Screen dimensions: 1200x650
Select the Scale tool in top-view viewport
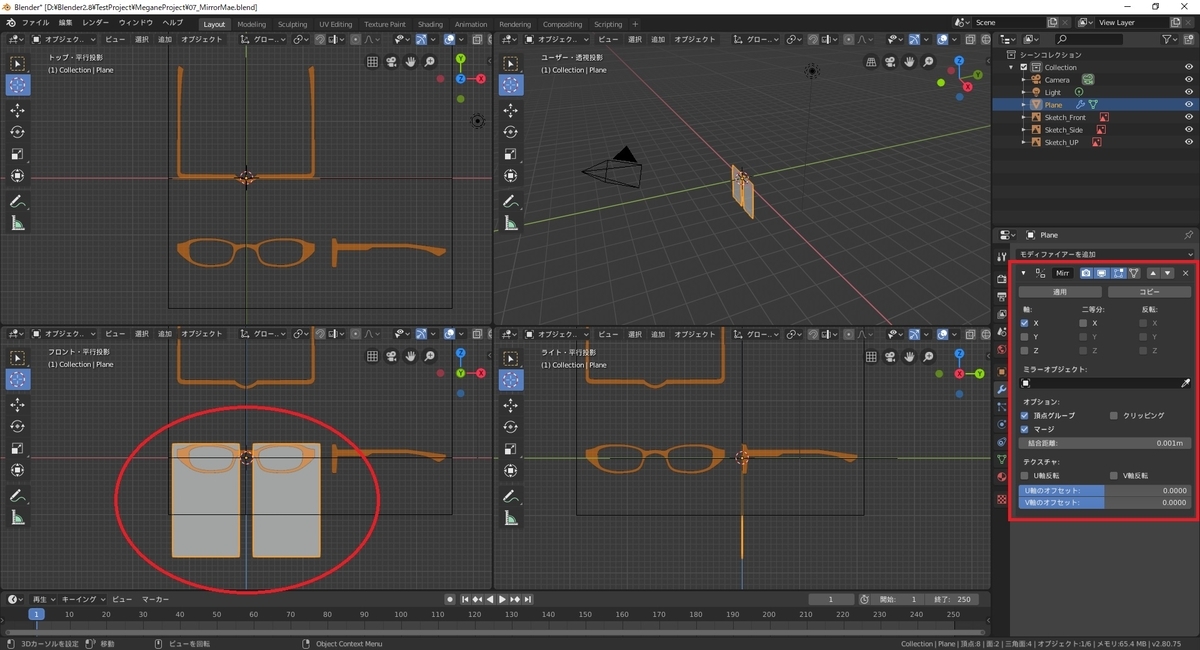click(x=17, y=154)
